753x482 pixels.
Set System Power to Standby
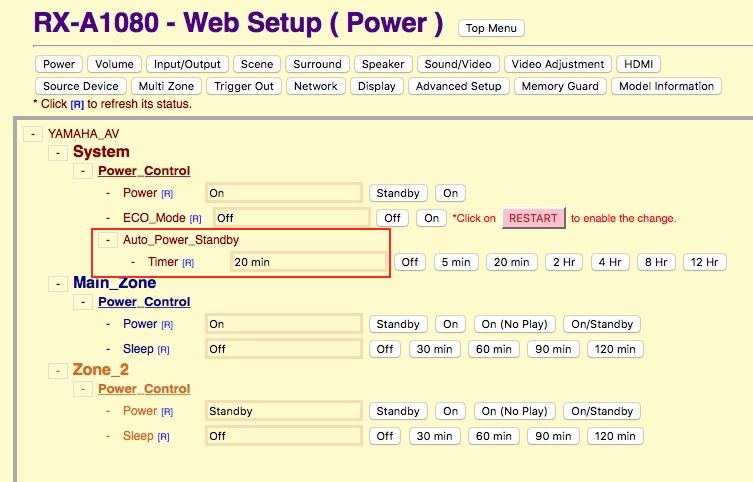tap(398, 193)
